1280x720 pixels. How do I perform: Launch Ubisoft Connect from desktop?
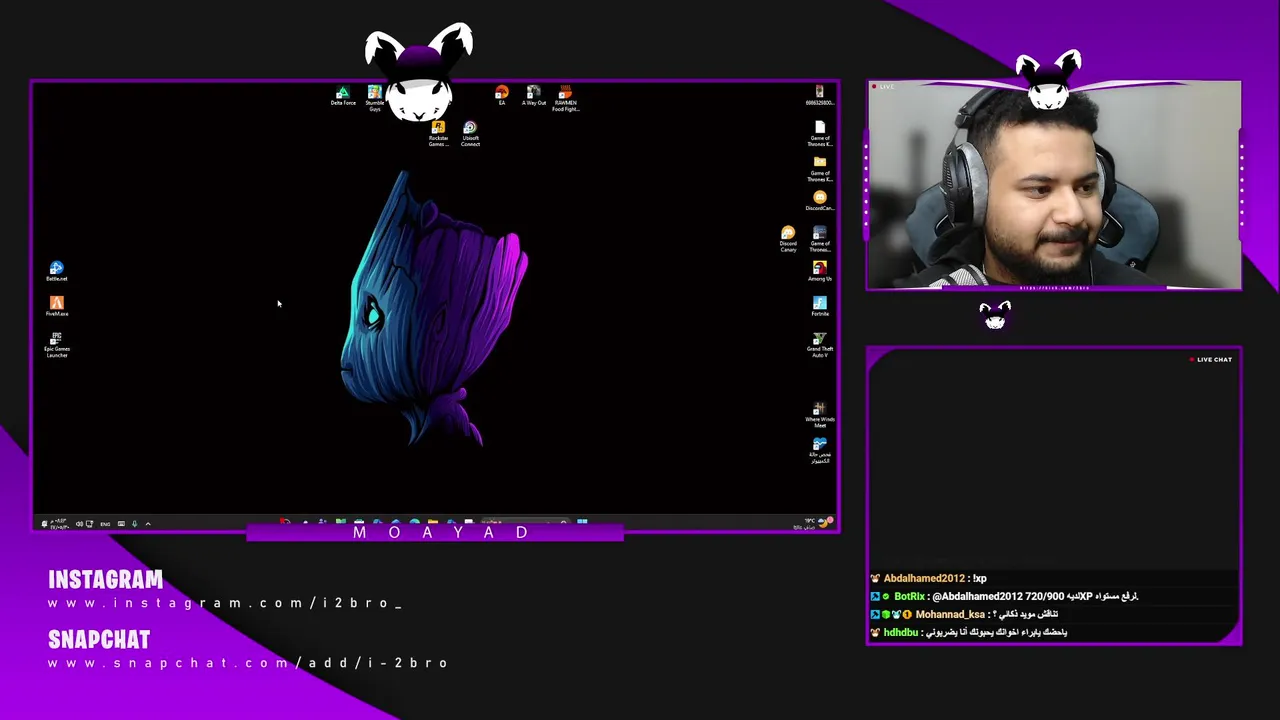[470, 134]
